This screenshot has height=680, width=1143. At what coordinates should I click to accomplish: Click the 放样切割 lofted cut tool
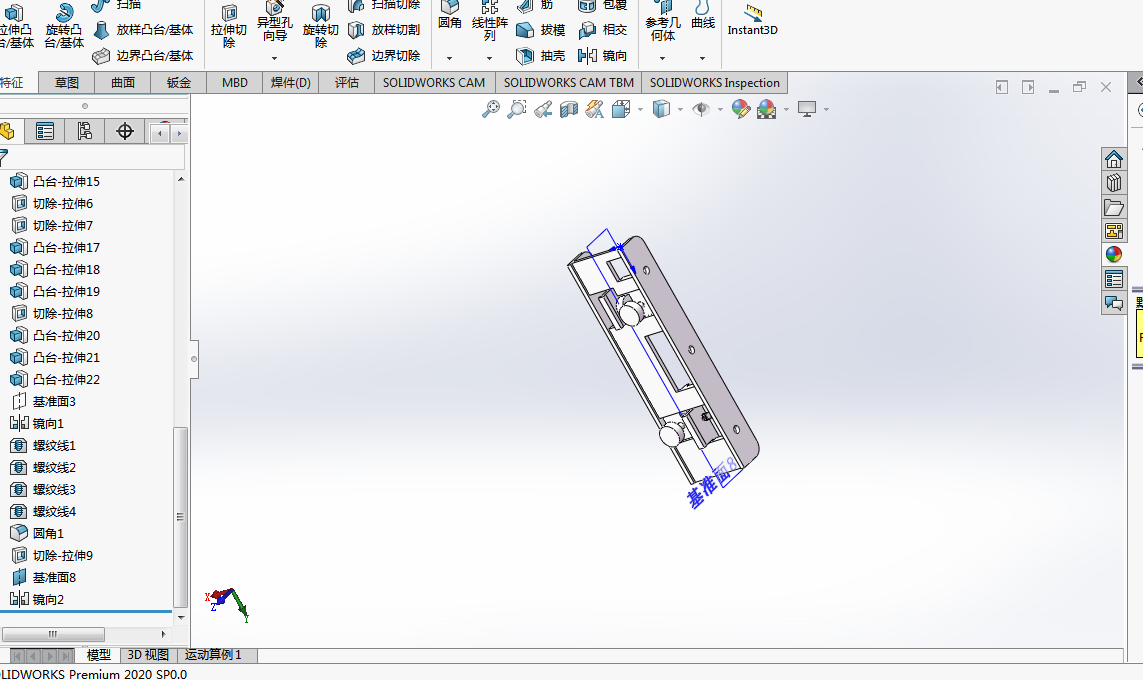pyautogui.click(x=384, y=30)
